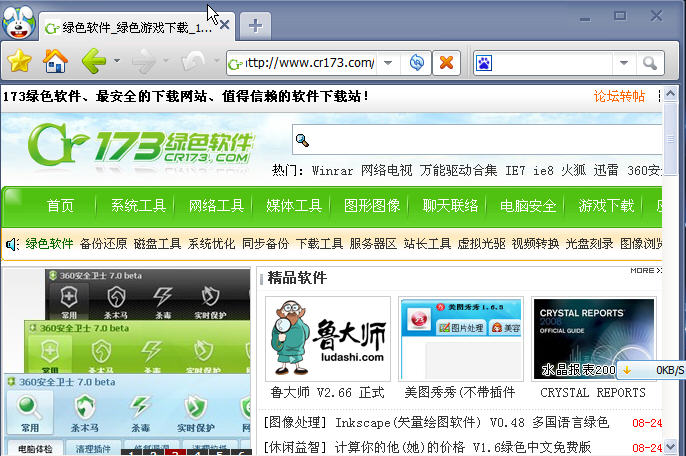The image size is (686, 456).
Task: Open the Crystal Reports thumbnail
Action: click(594, 339)
